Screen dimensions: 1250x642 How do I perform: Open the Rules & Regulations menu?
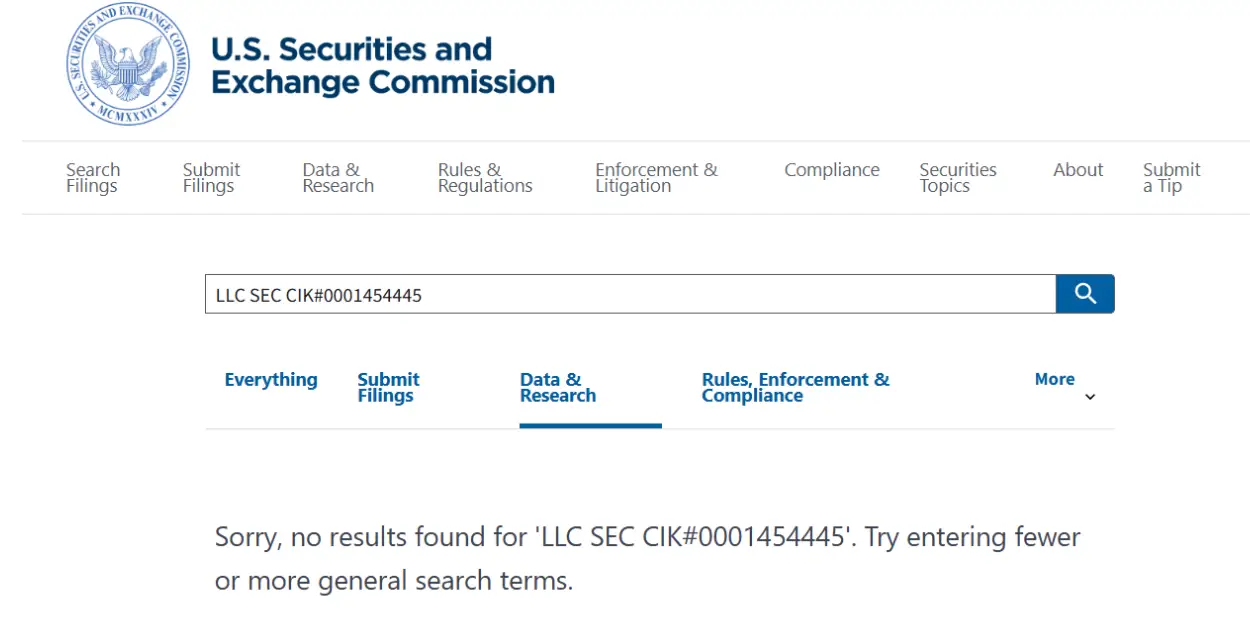coord(485,178)
